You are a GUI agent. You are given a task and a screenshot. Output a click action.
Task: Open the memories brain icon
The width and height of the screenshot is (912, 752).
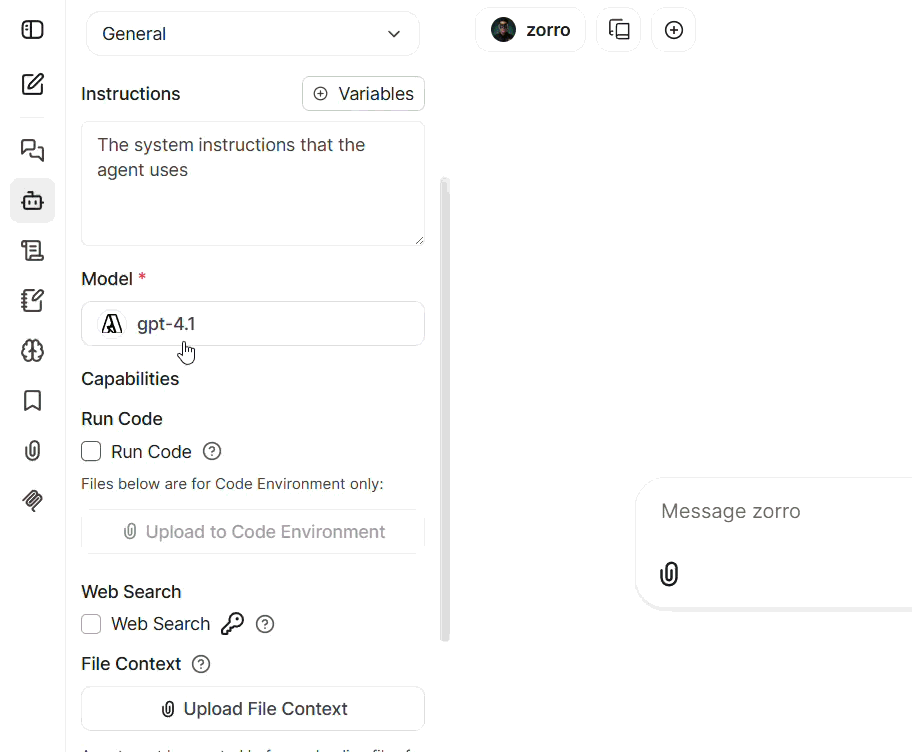click(33, 351)
